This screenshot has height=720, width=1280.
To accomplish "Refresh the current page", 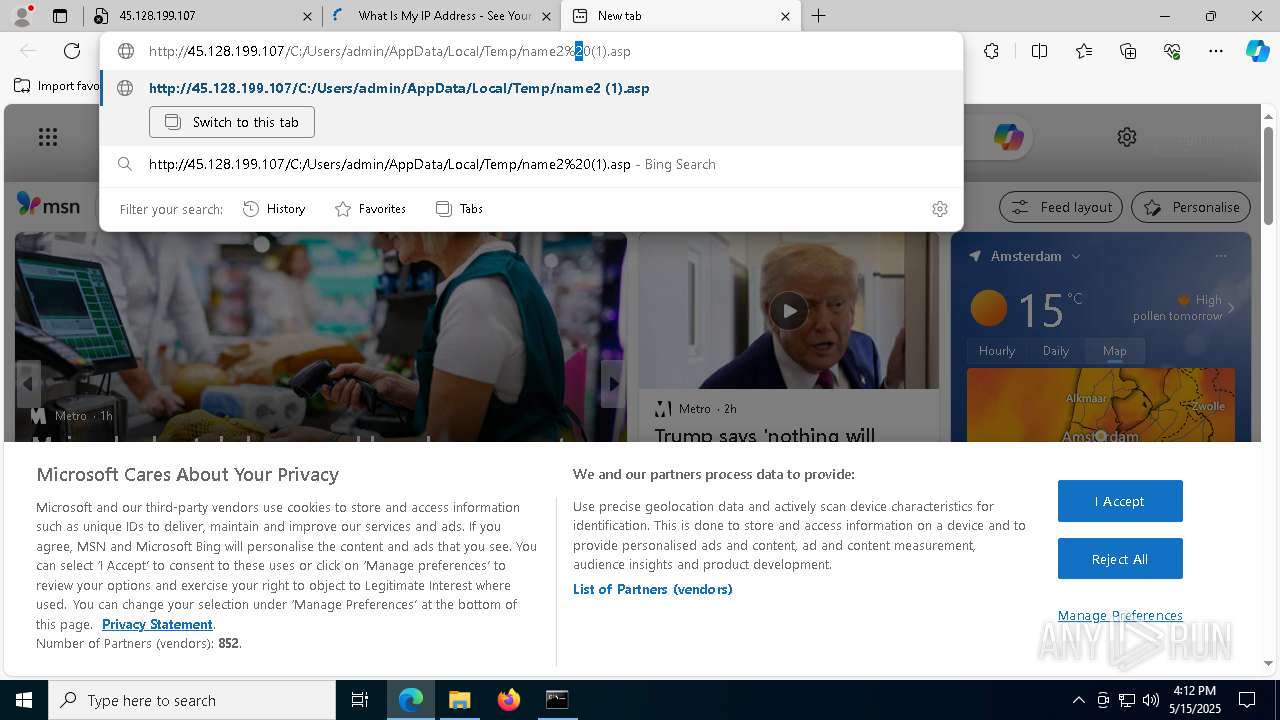I will click(x=72, y=51).
